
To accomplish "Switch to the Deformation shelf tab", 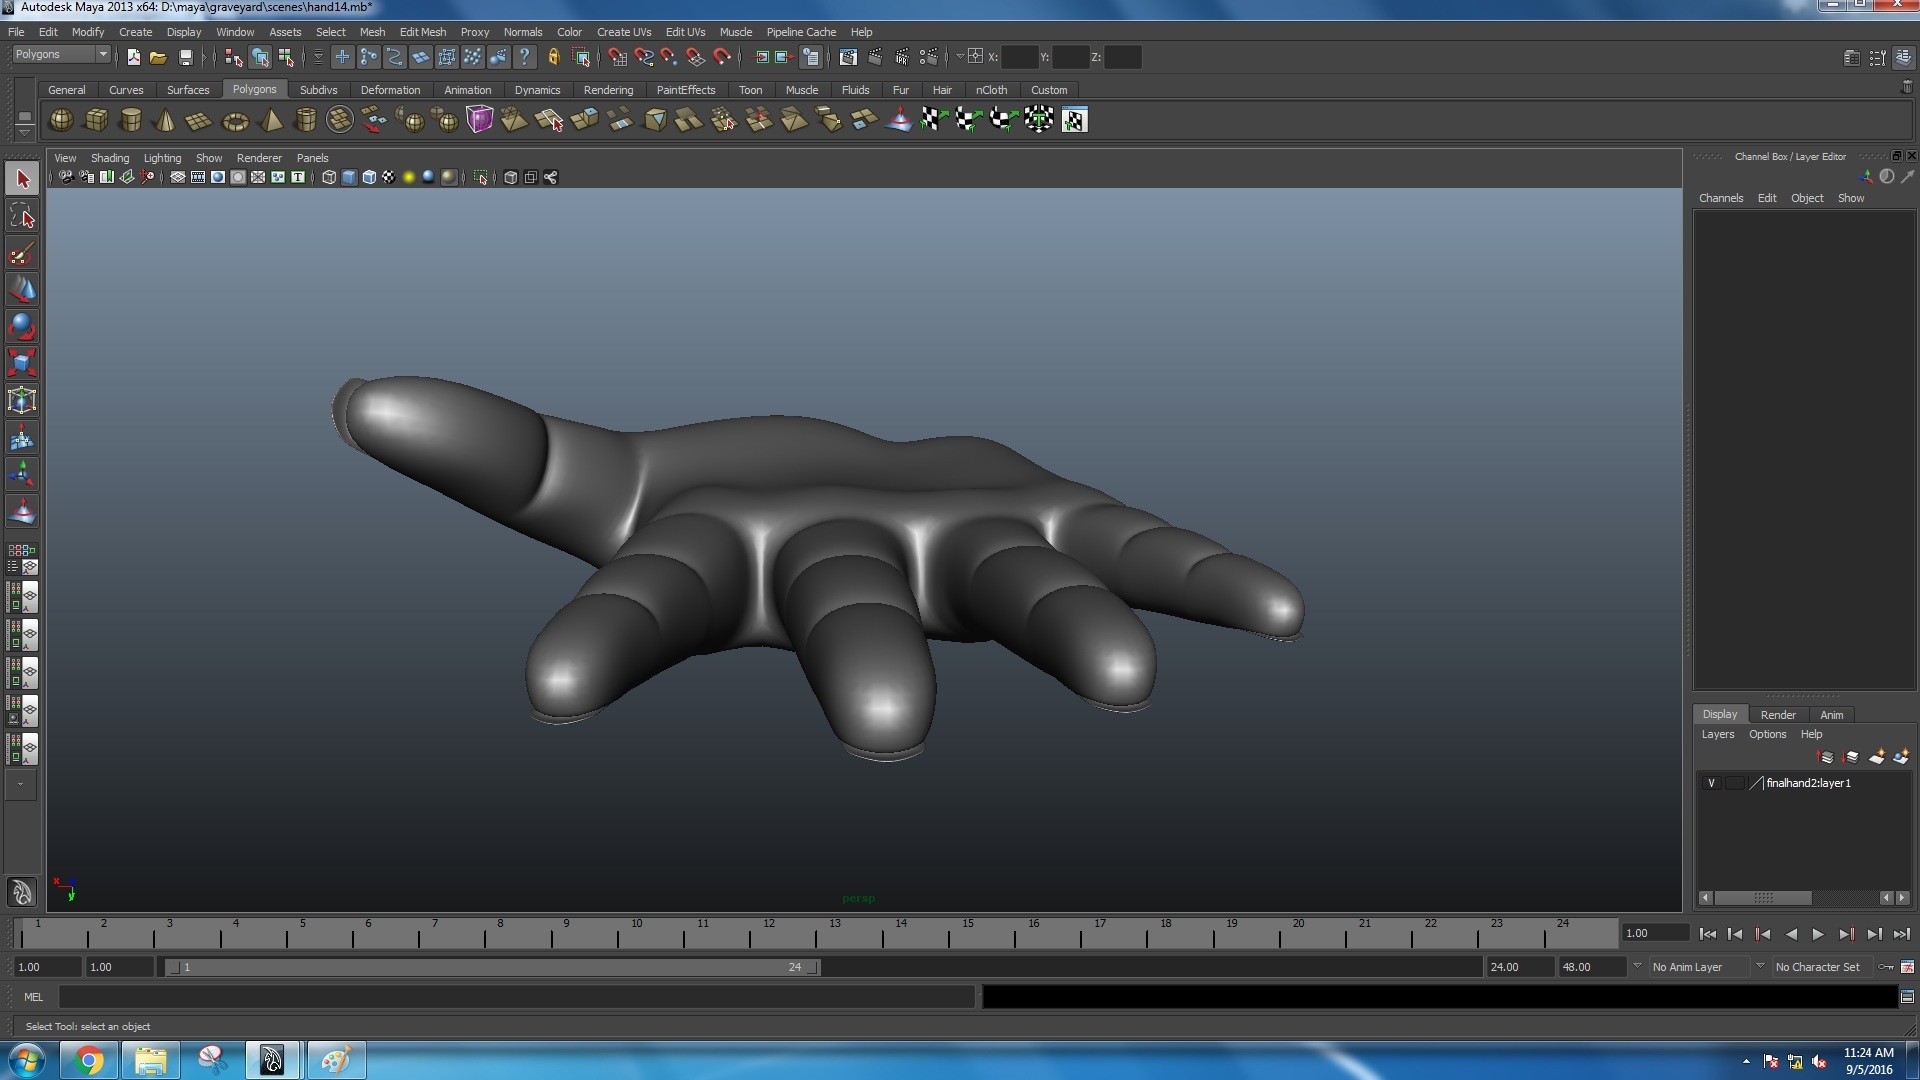I will (390, 90).
